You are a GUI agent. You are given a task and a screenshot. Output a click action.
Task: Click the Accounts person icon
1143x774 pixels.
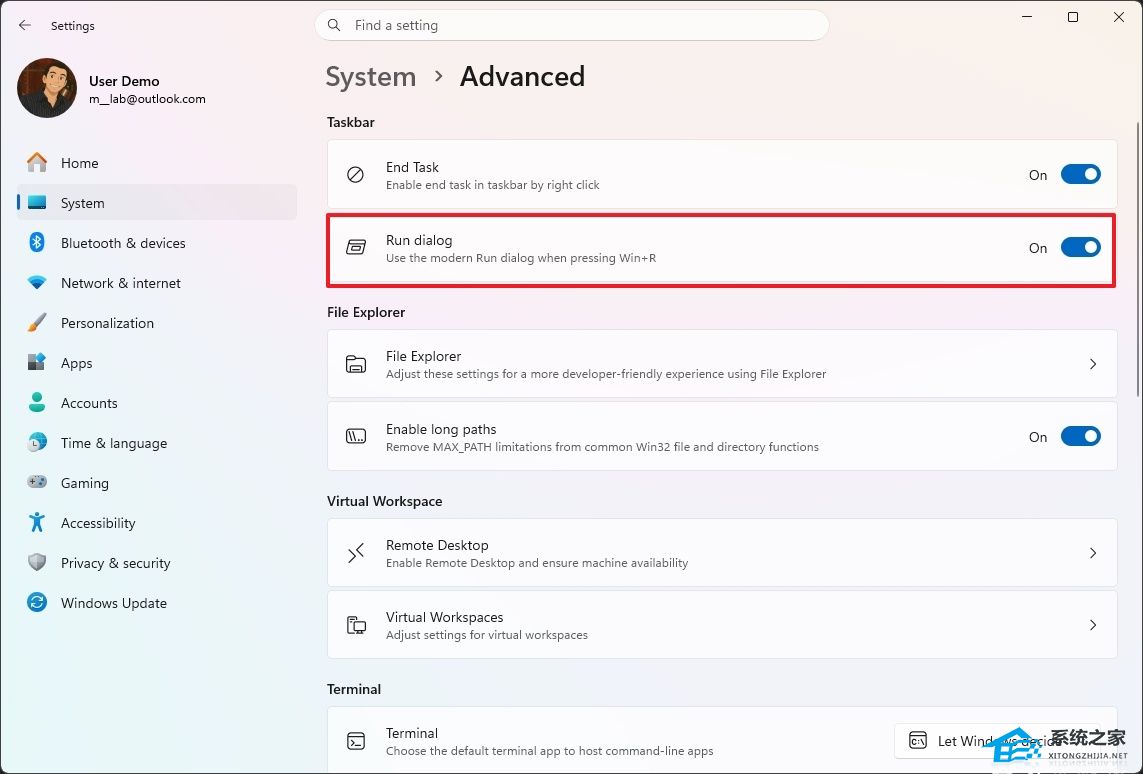(37, 402)
